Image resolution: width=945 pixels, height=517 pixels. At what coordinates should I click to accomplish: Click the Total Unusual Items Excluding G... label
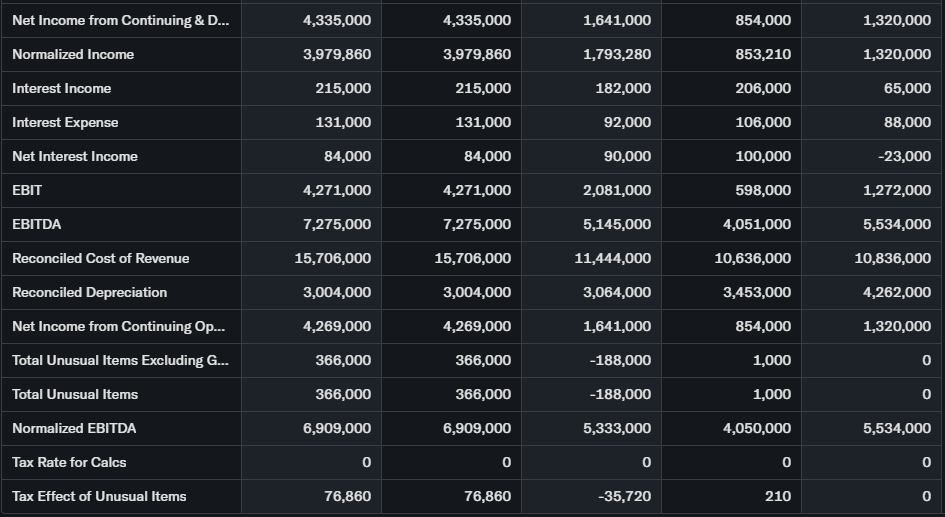point(120,360)
